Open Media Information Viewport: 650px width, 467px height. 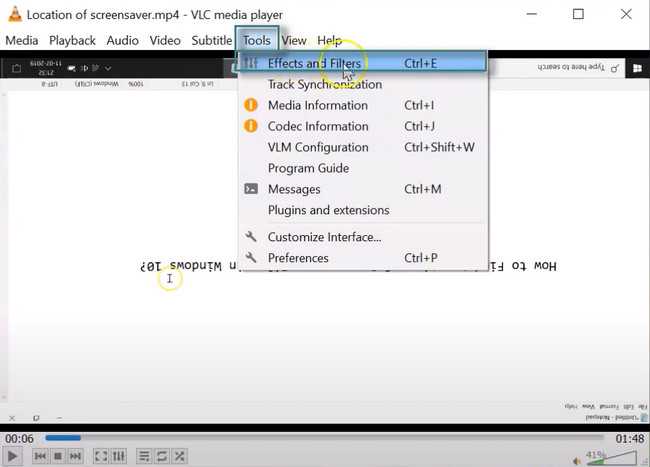[363, 105]
